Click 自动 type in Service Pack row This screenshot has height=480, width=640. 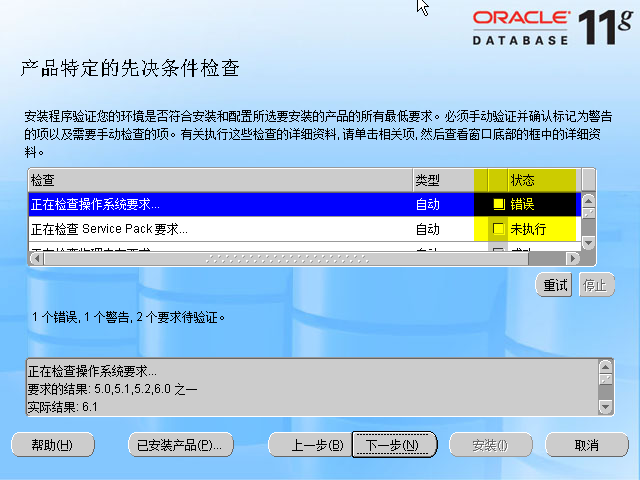click(427, 229)
